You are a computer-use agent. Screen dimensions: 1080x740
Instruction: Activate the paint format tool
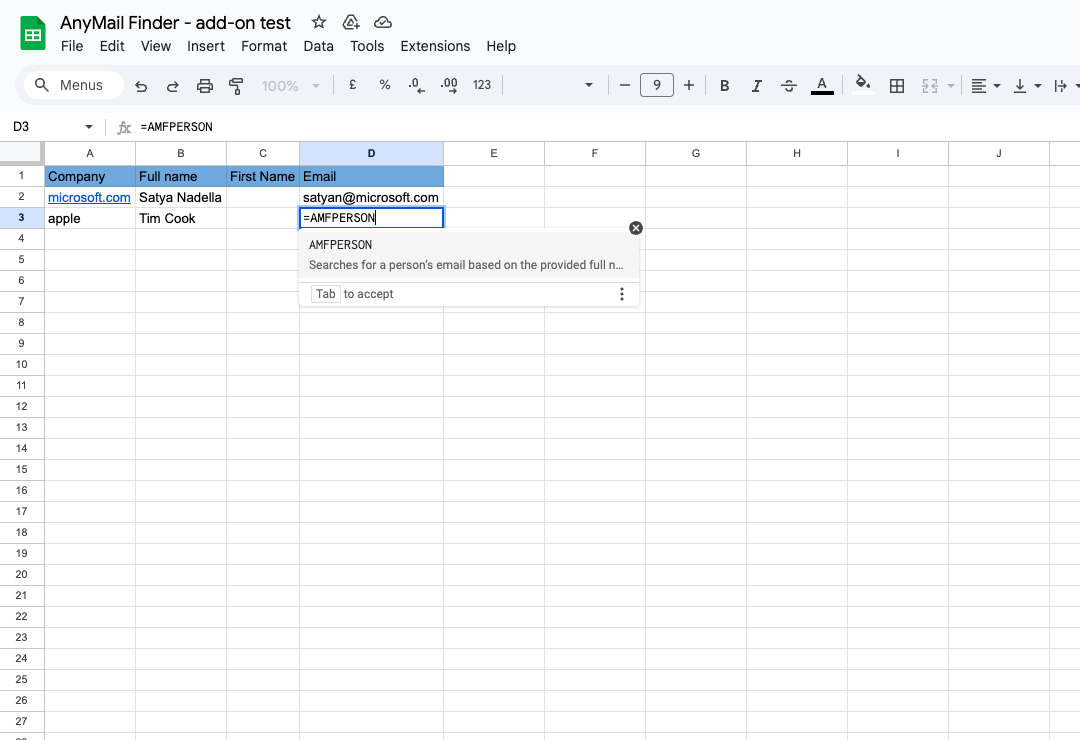[x=236, y=85]
